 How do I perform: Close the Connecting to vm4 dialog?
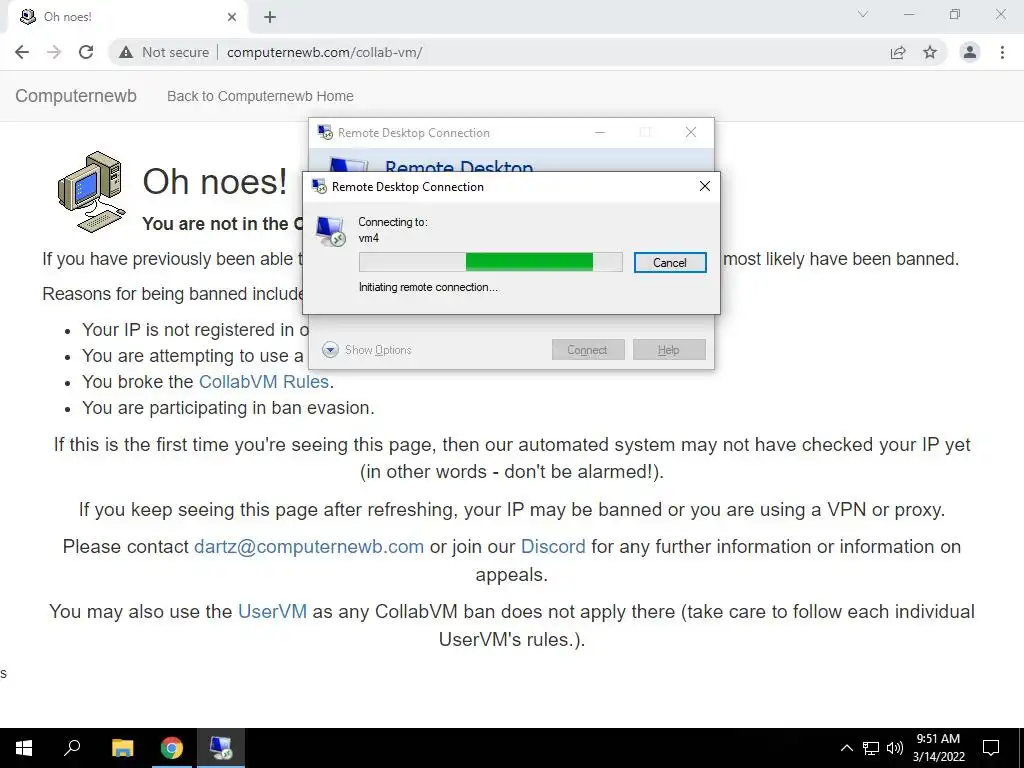coord(705,186)
